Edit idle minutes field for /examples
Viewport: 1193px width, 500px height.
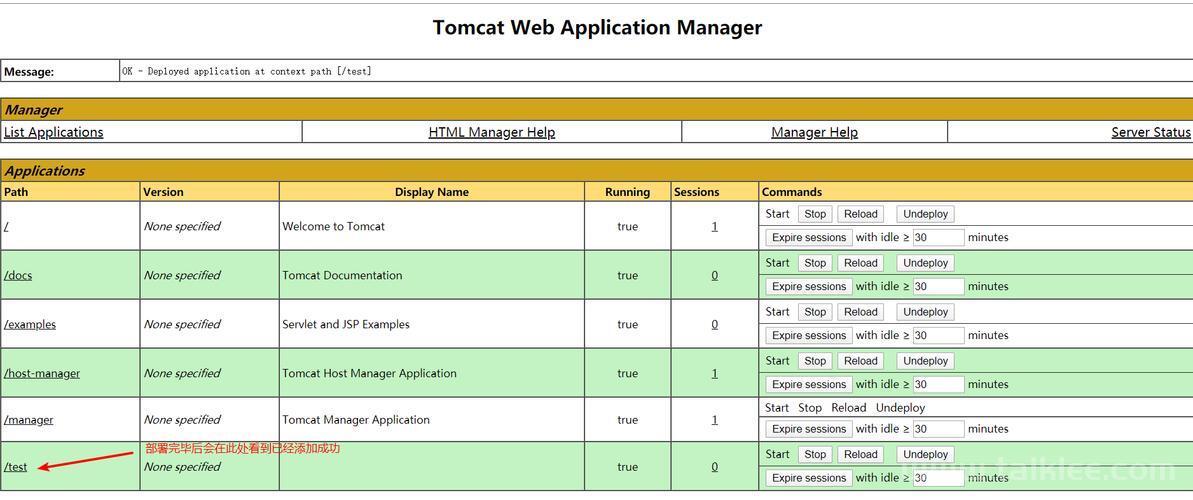[939, 335]
